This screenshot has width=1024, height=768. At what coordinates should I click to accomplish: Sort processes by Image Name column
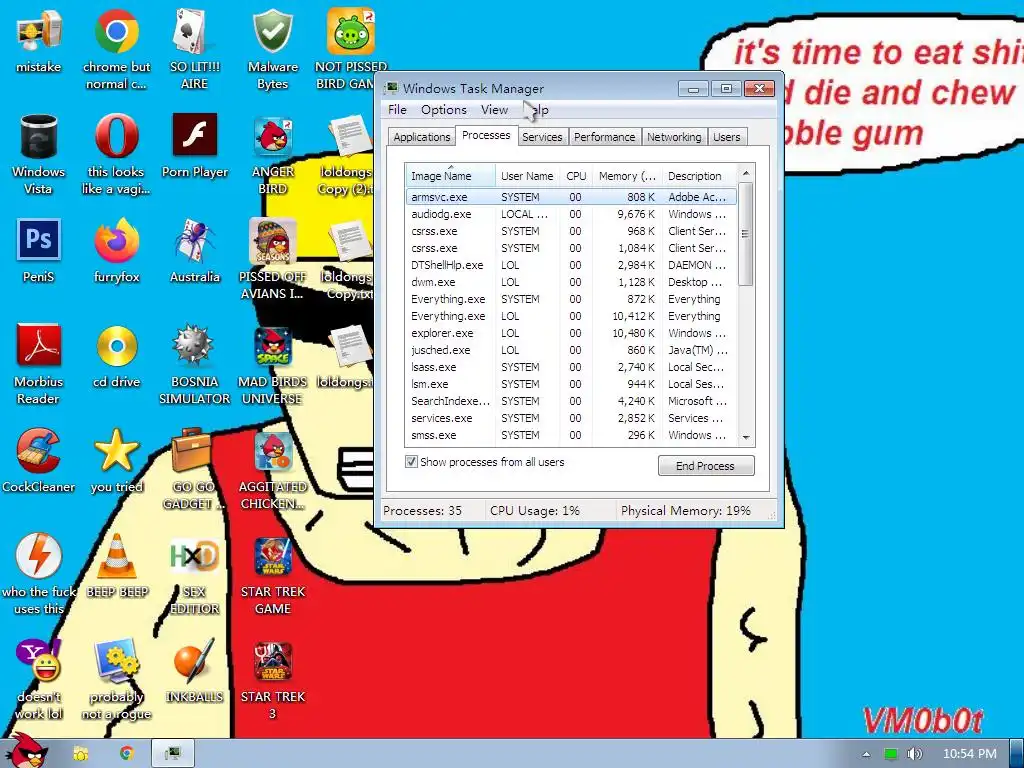coord(450,176)
